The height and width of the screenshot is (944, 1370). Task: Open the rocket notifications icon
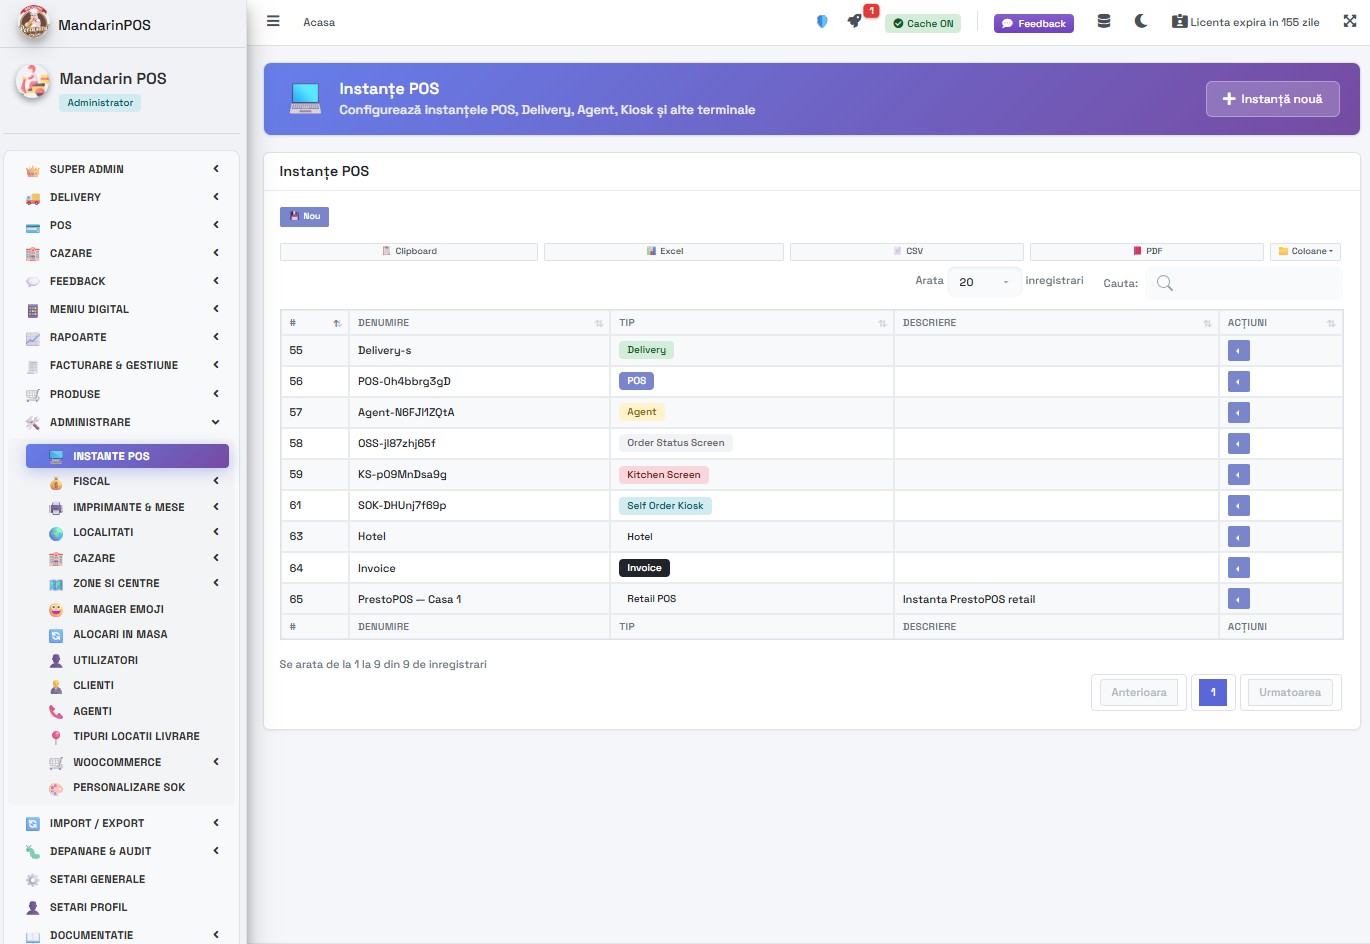(855, 21)
